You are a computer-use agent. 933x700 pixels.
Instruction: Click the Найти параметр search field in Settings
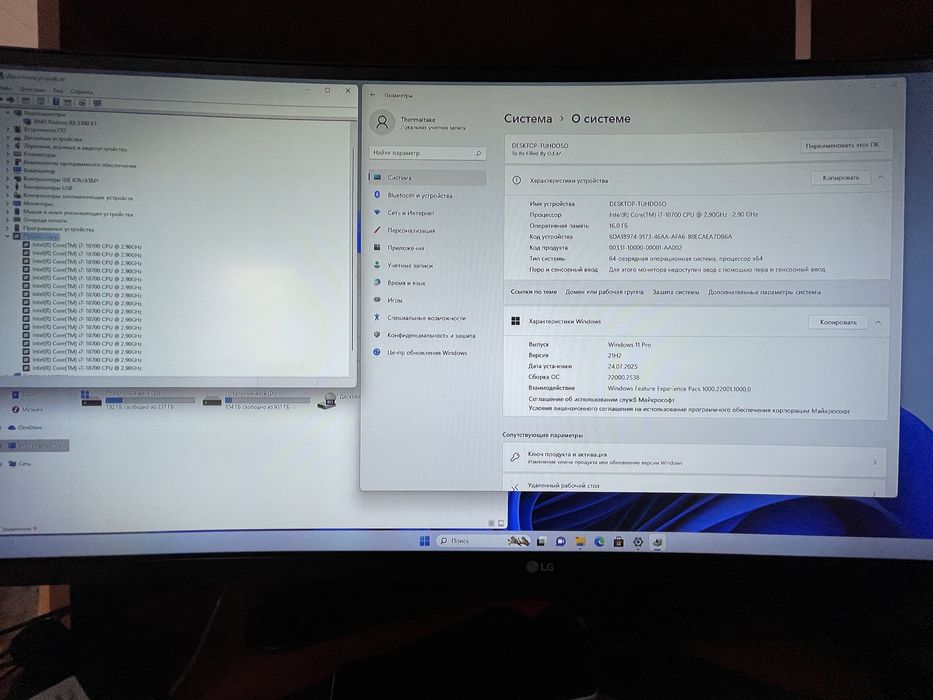click(427, 153)
